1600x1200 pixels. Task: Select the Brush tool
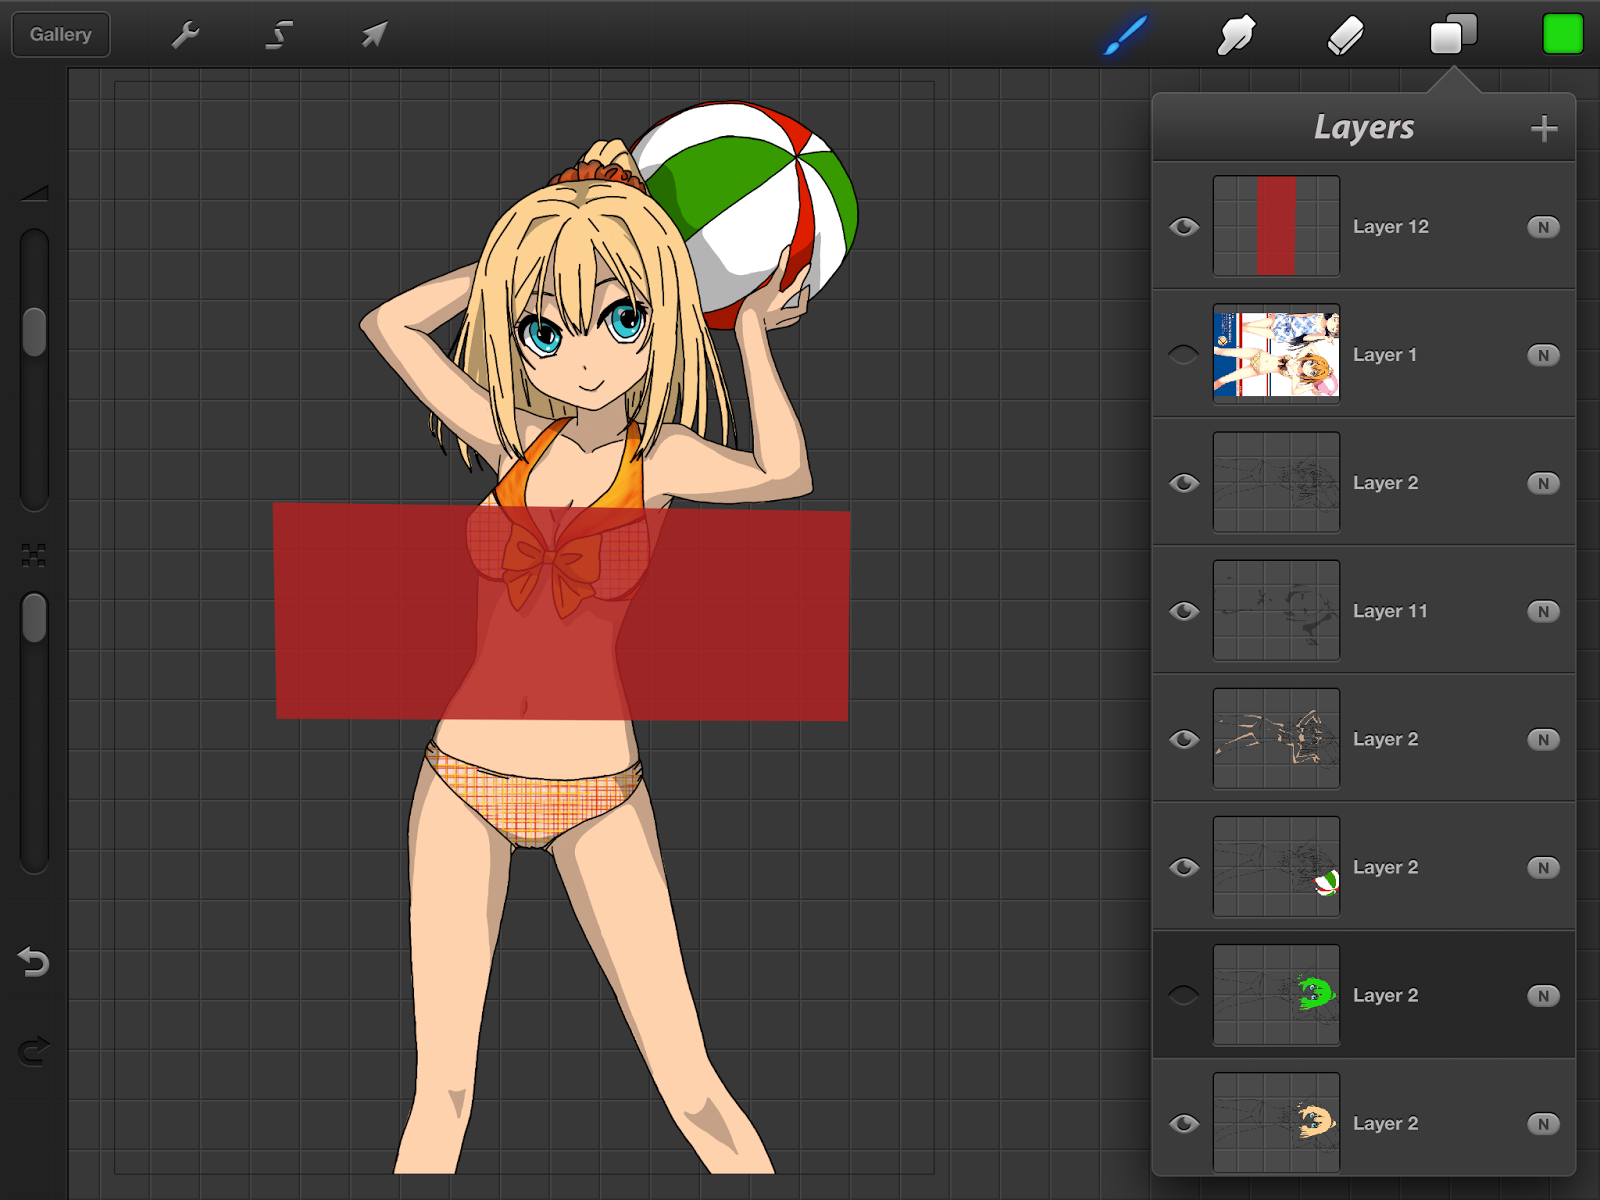(x=1126, y=35)
